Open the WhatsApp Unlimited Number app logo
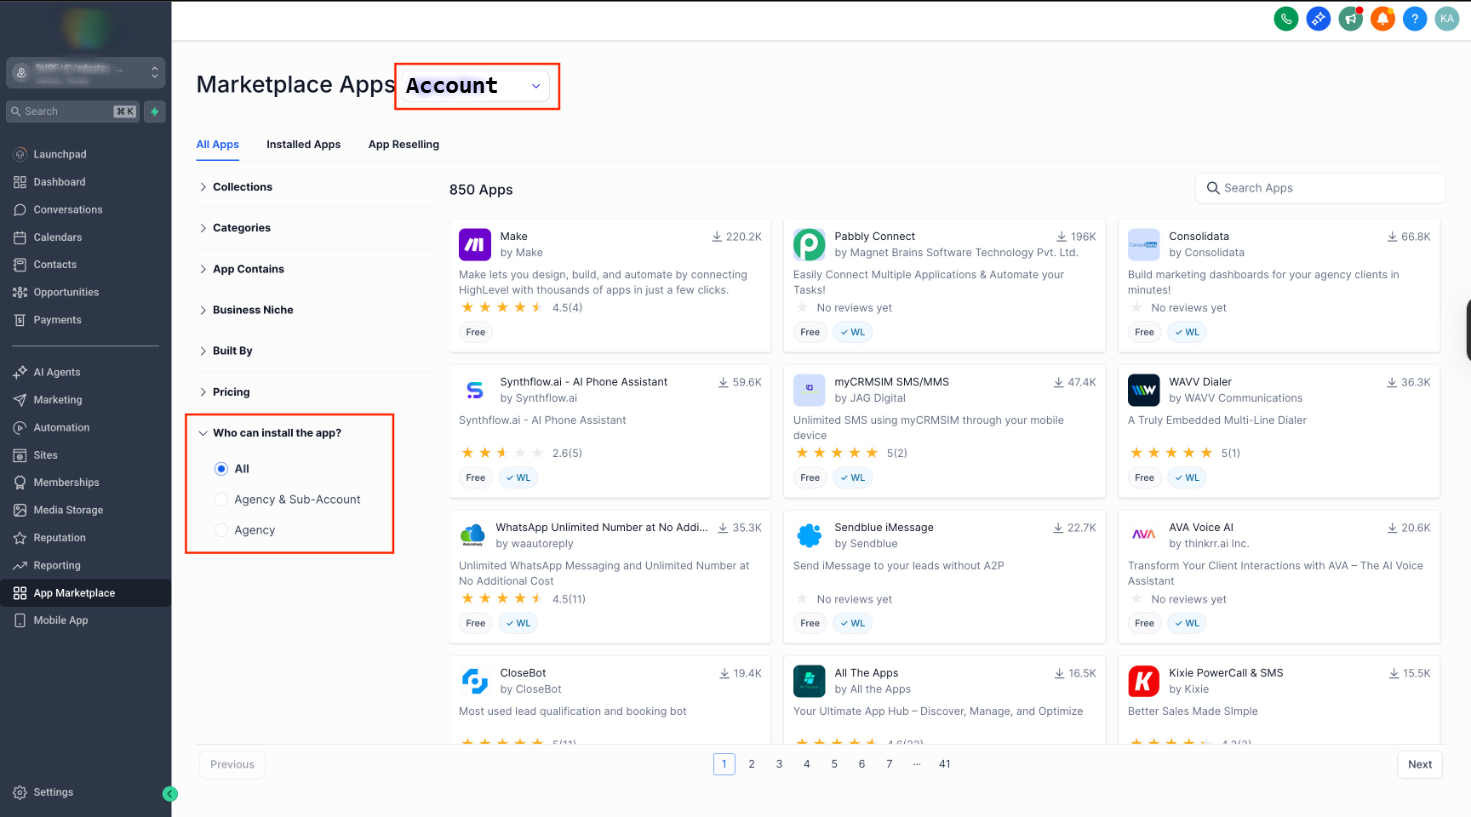1471x817 pixels. 473,535
